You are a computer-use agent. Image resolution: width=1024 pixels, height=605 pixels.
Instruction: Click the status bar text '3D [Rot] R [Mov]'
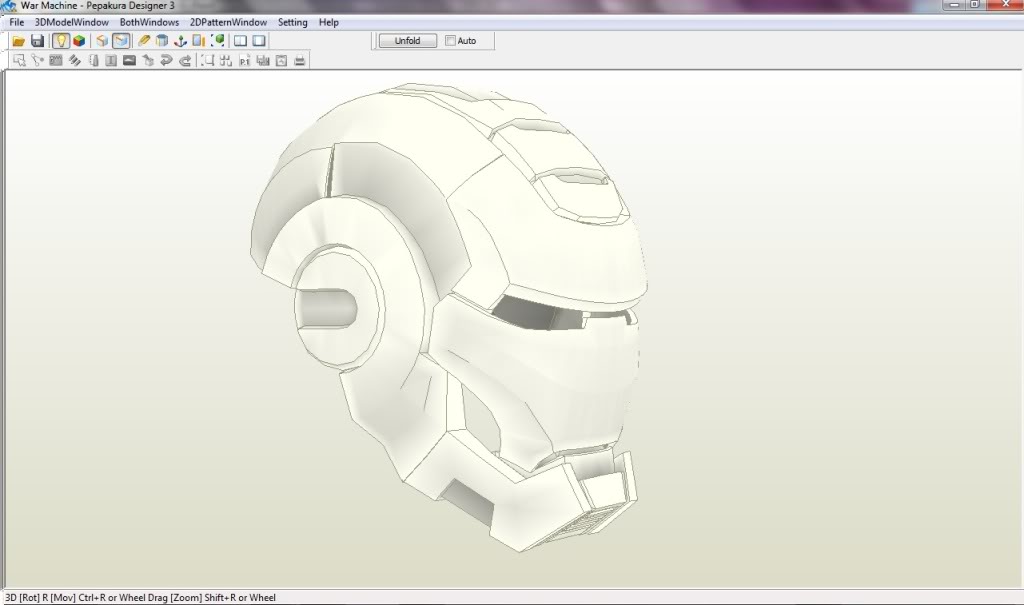40,597
